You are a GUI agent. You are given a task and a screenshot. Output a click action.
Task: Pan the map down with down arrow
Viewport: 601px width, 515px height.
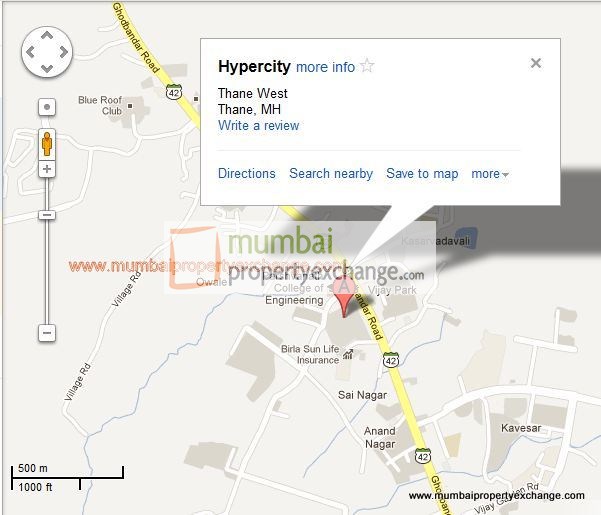(x=47, y=69)
